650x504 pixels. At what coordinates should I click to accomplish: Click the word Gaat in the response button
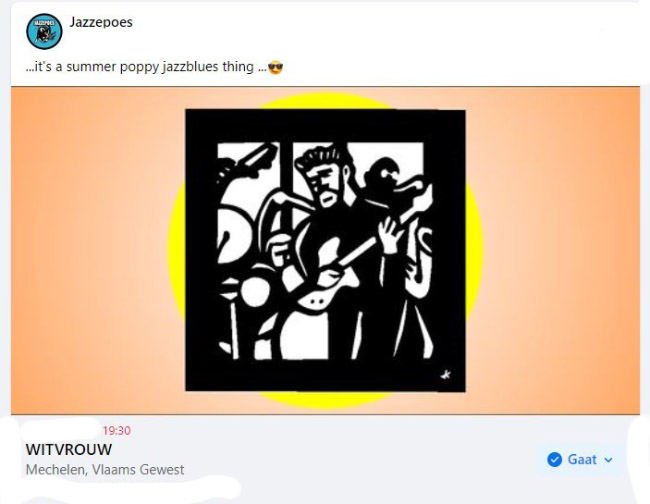[582, 459]
